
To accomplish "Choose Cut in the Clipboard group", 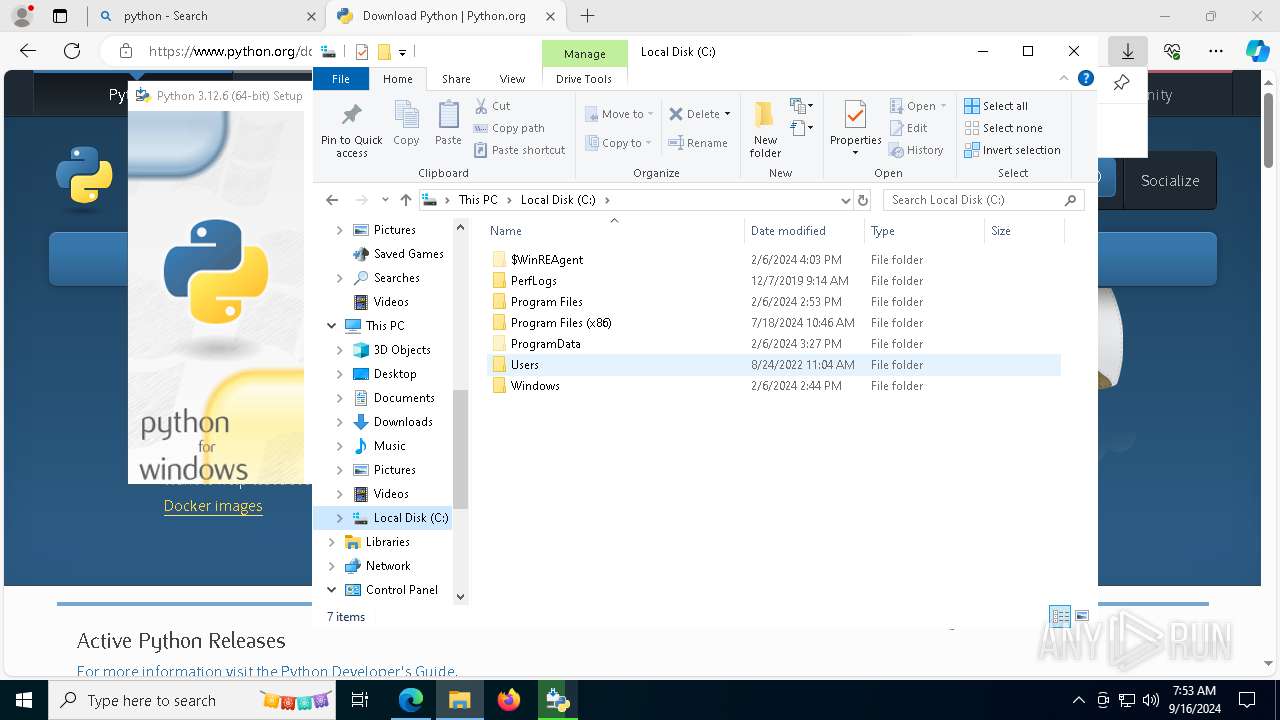I will click(493, 106).
